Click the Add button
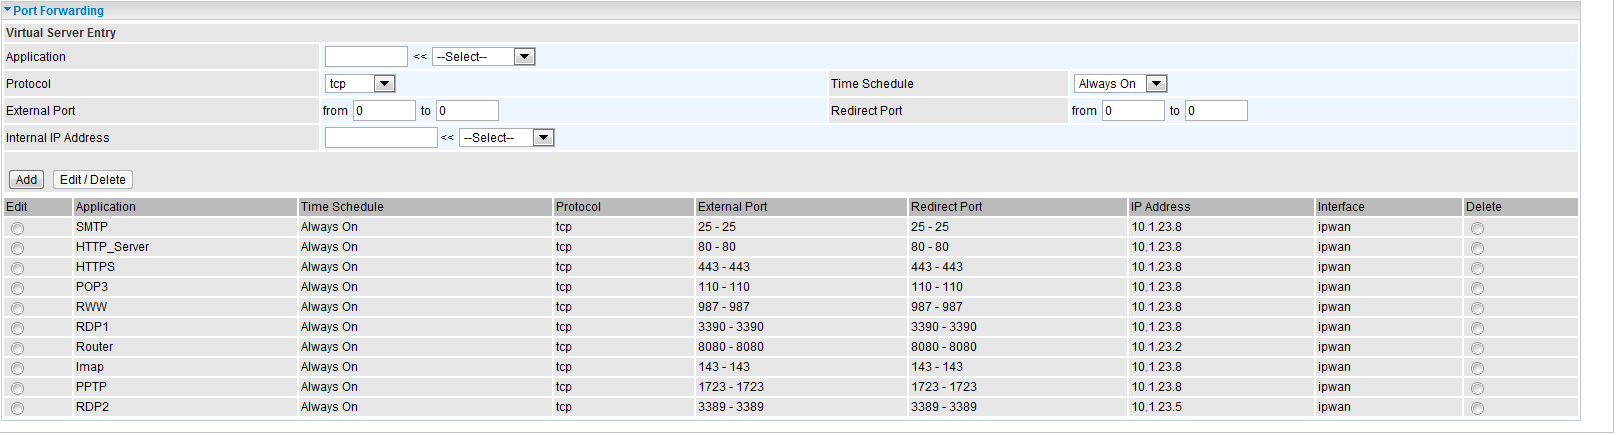Image resolution: width=1618 pixels, height=435 pixels. [x=26, y=180]
